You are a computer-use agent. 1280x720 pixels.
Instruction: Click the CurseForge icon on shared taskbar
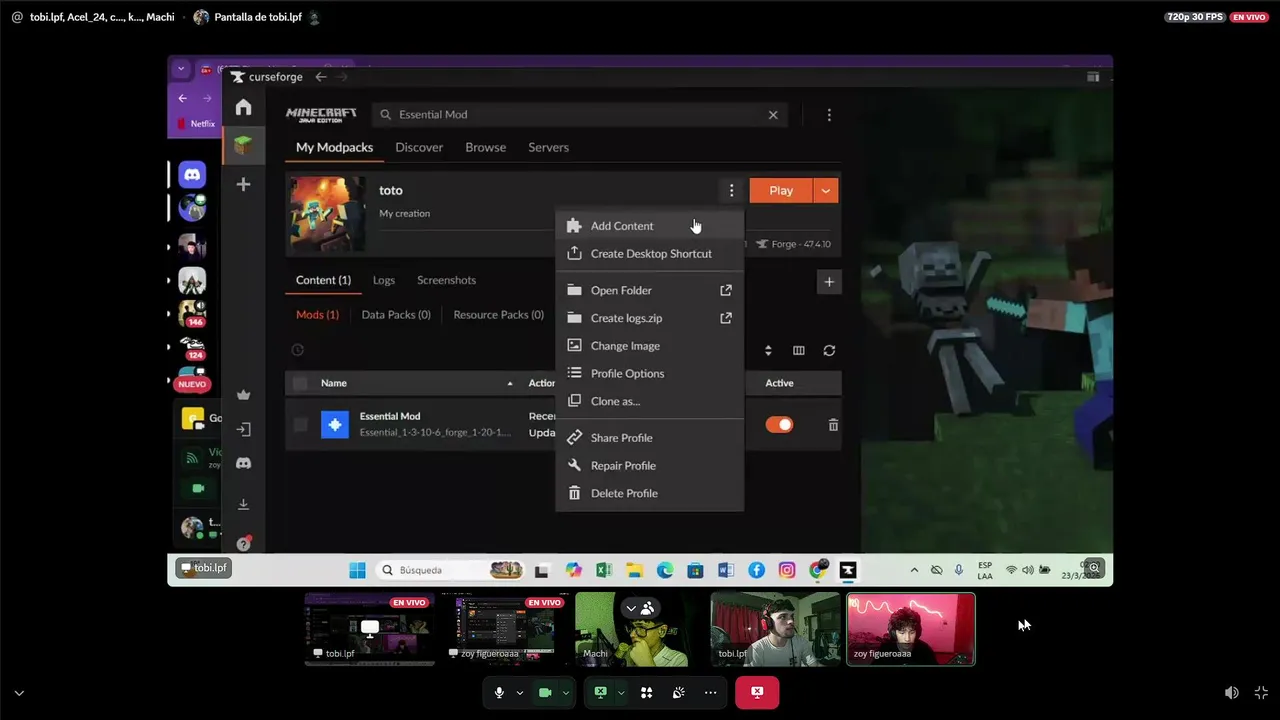(848, 570)
